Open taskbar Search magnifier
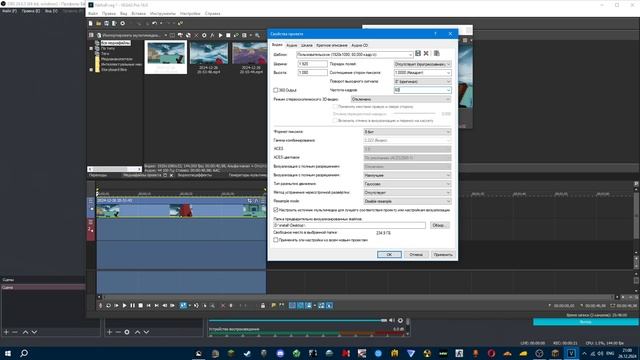 pyautogui.click(x=24, y=353)
